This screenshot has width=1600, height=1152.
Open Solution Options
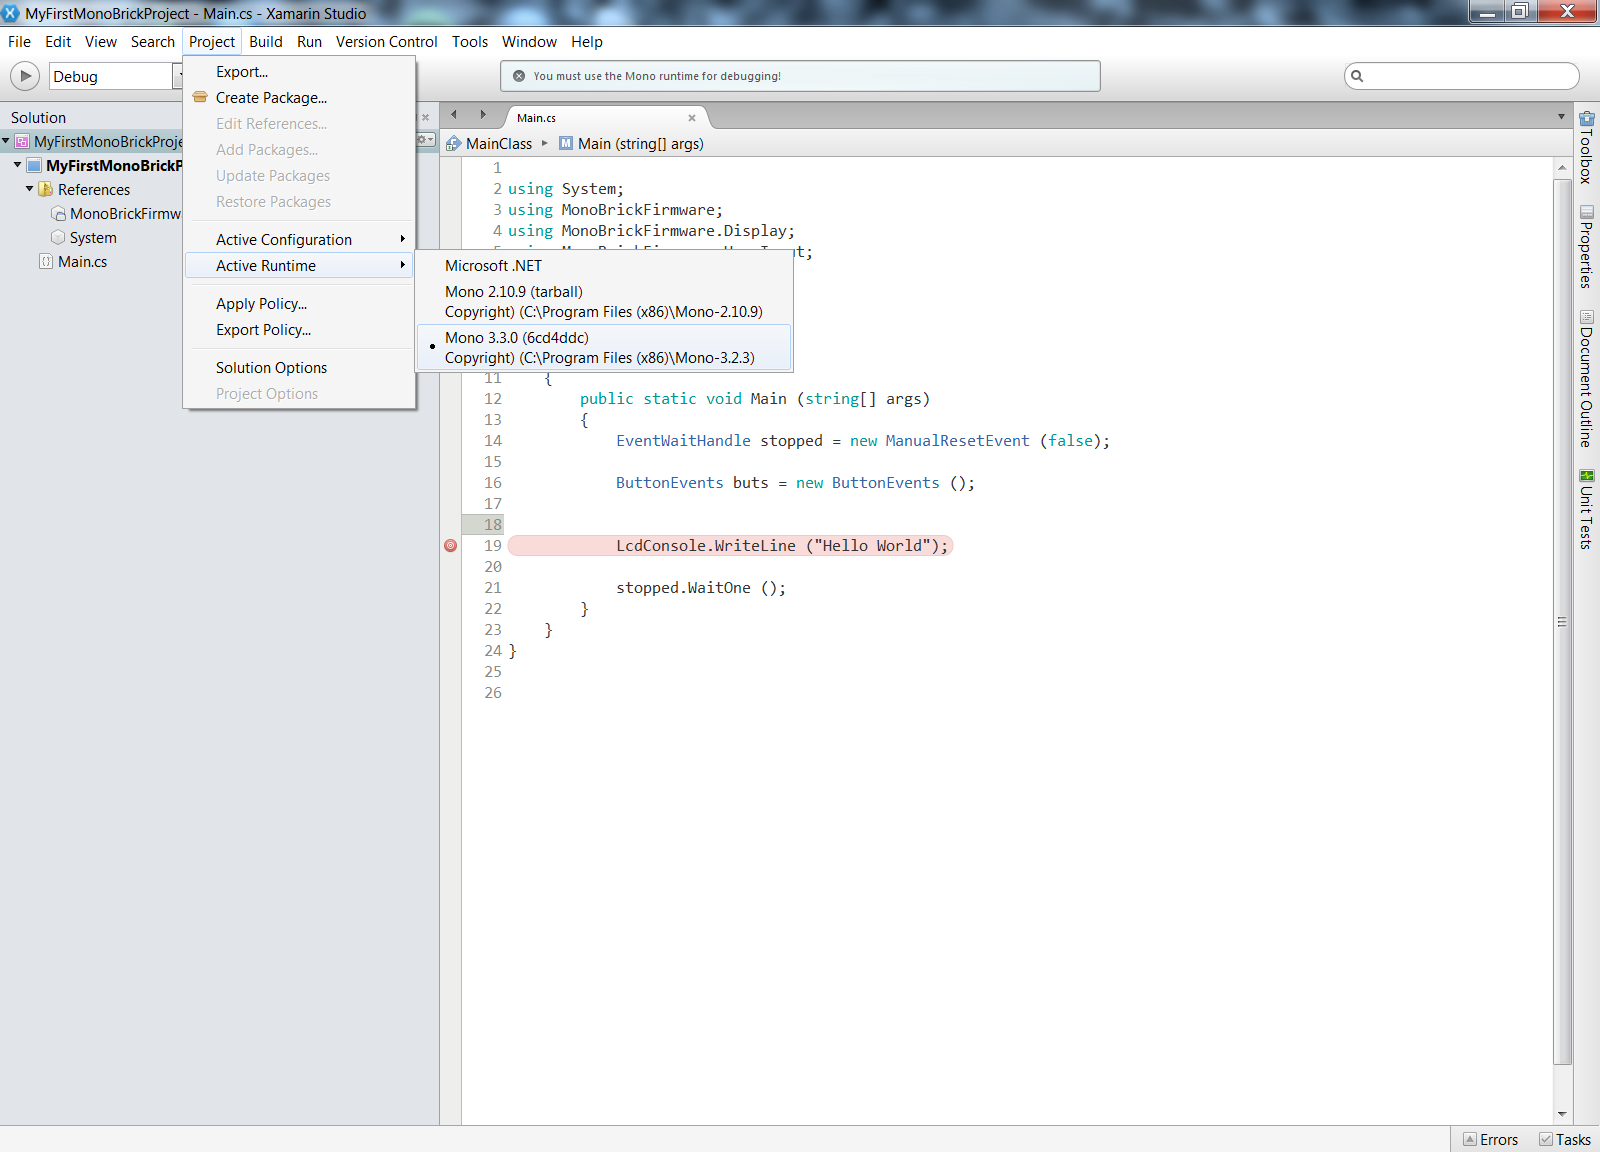pos(299,368)
